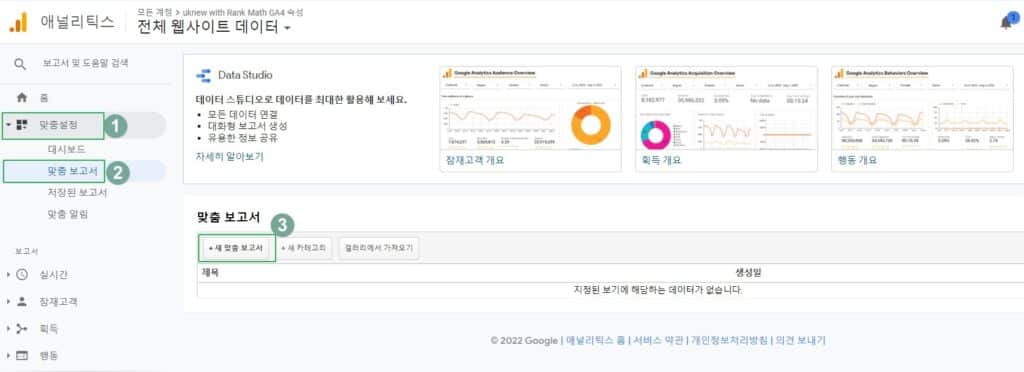Open the Behaviors Overview template thumbnail

point(922,108)
